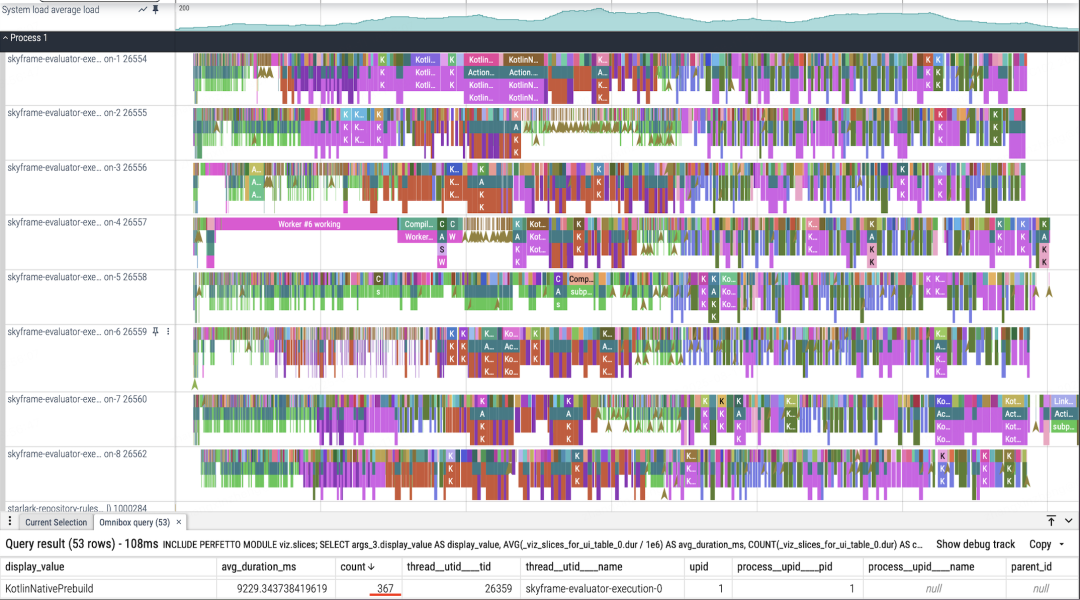This screenshot has width=1080, height=600.
Task: Sort by the count column header
Action: (x=357, y=567)
